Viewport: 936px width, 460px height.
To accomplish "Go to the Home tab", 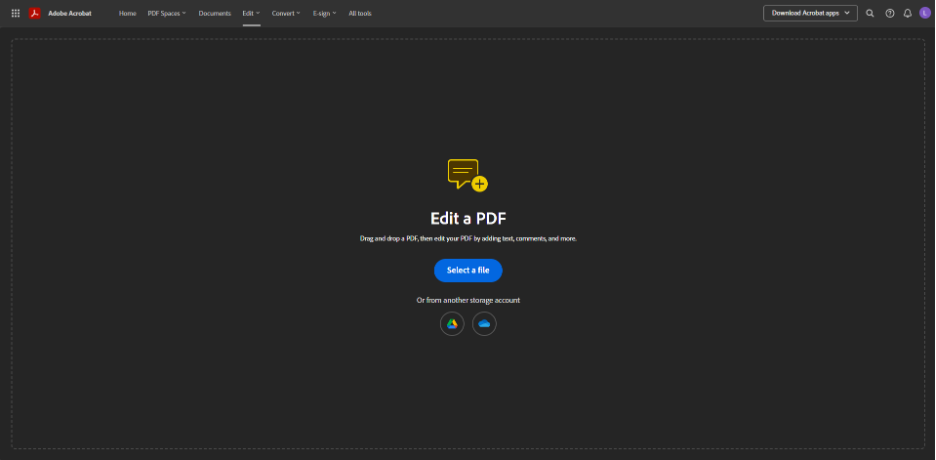I will click(x=127, y=13).
